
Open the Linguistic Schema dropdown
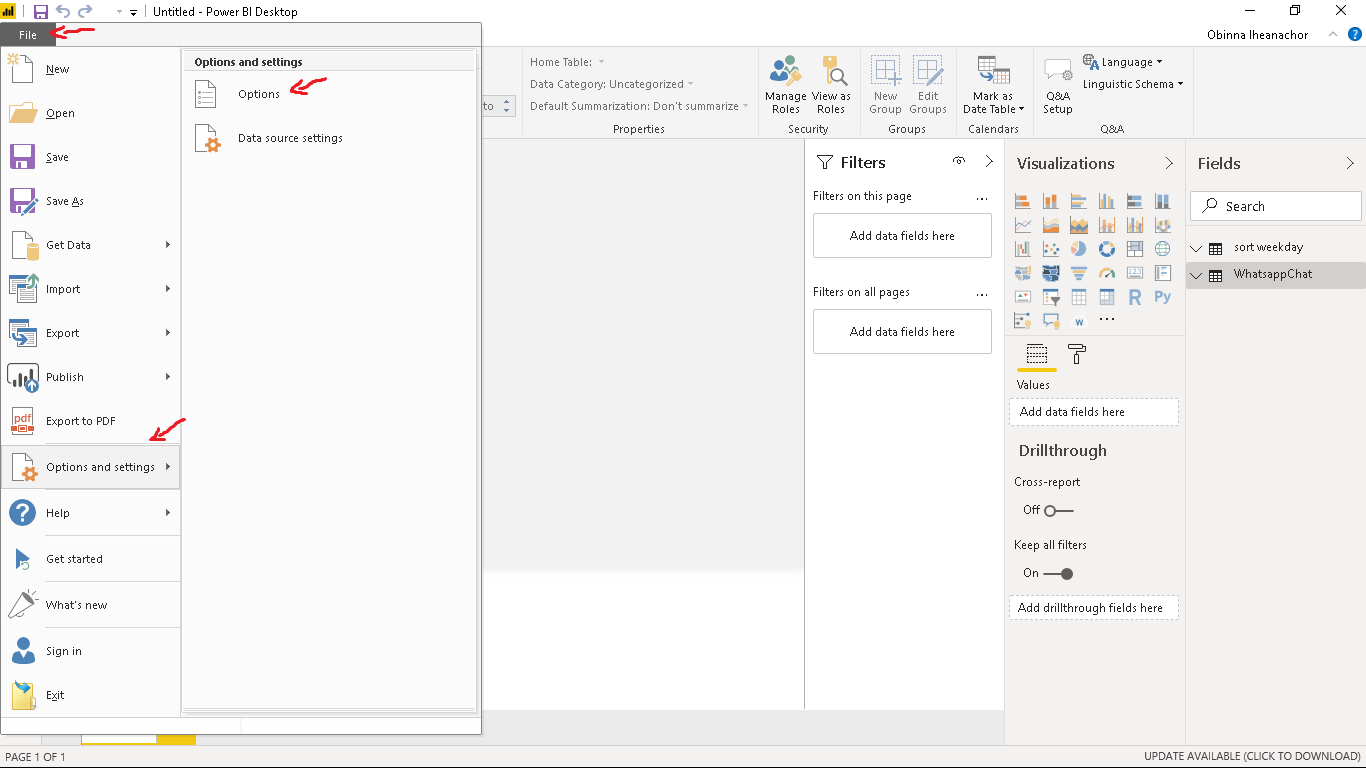pyautogui.click(x=1133, y=84)
